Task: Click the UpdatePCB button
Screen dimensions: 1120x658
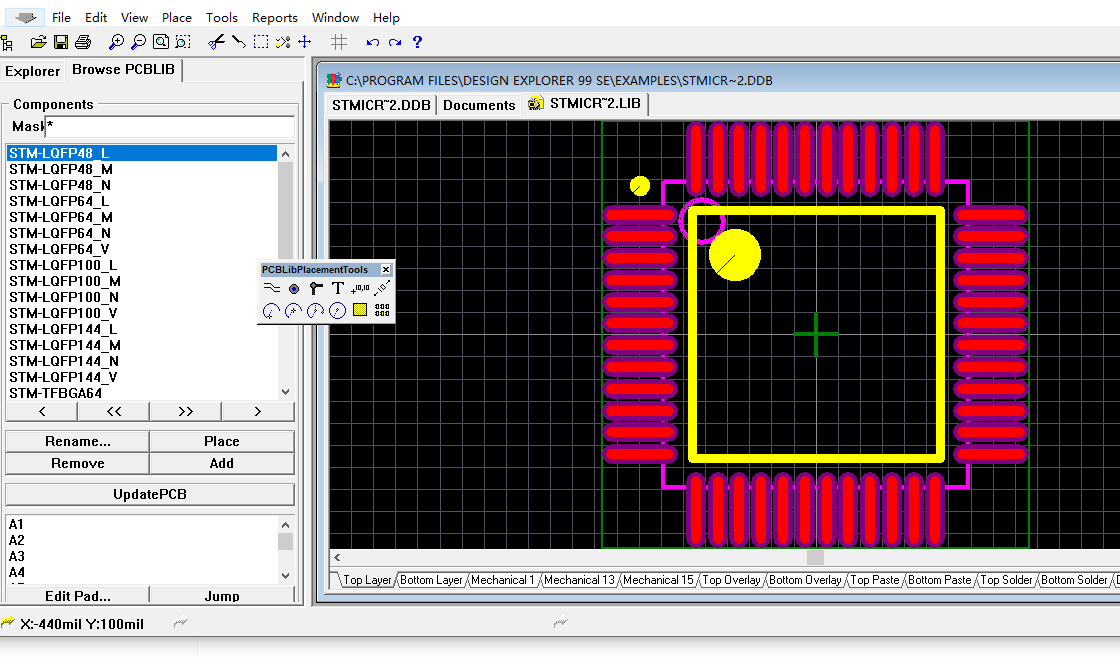Action: (x=150, y=494)
